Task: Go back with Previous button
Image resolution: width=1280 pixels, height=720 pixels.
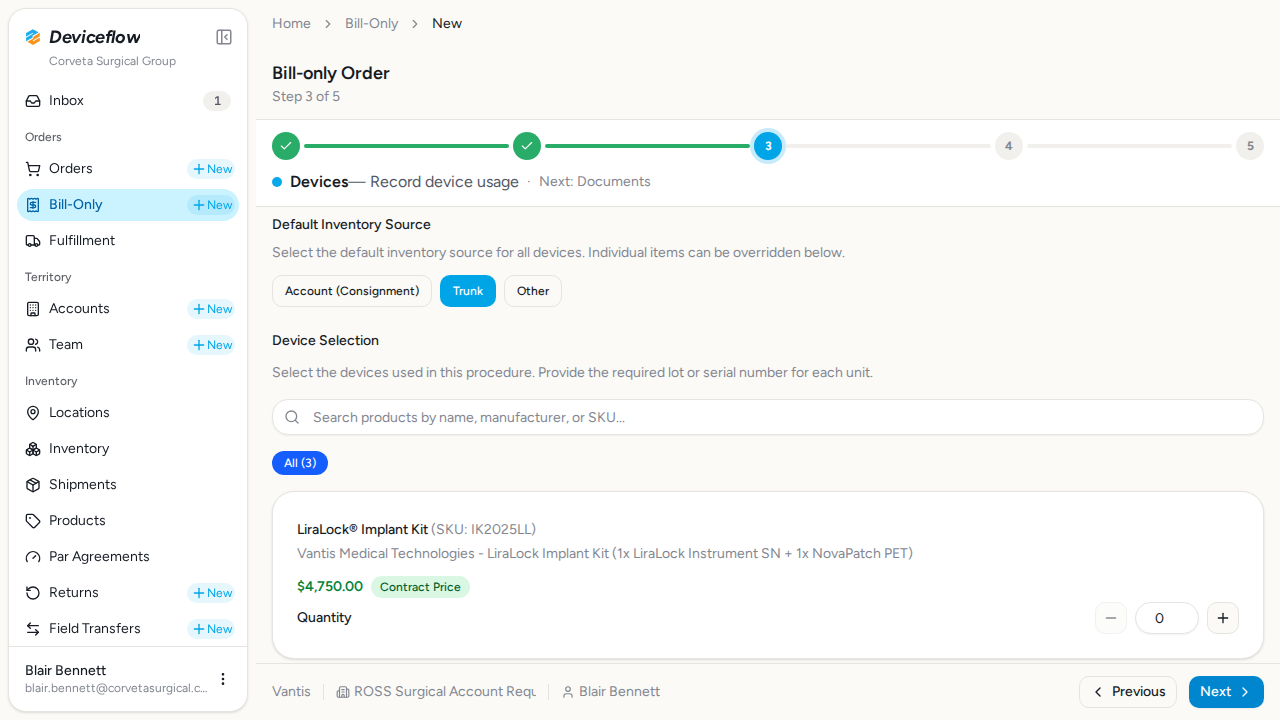Action: [x=1128, y=692]
